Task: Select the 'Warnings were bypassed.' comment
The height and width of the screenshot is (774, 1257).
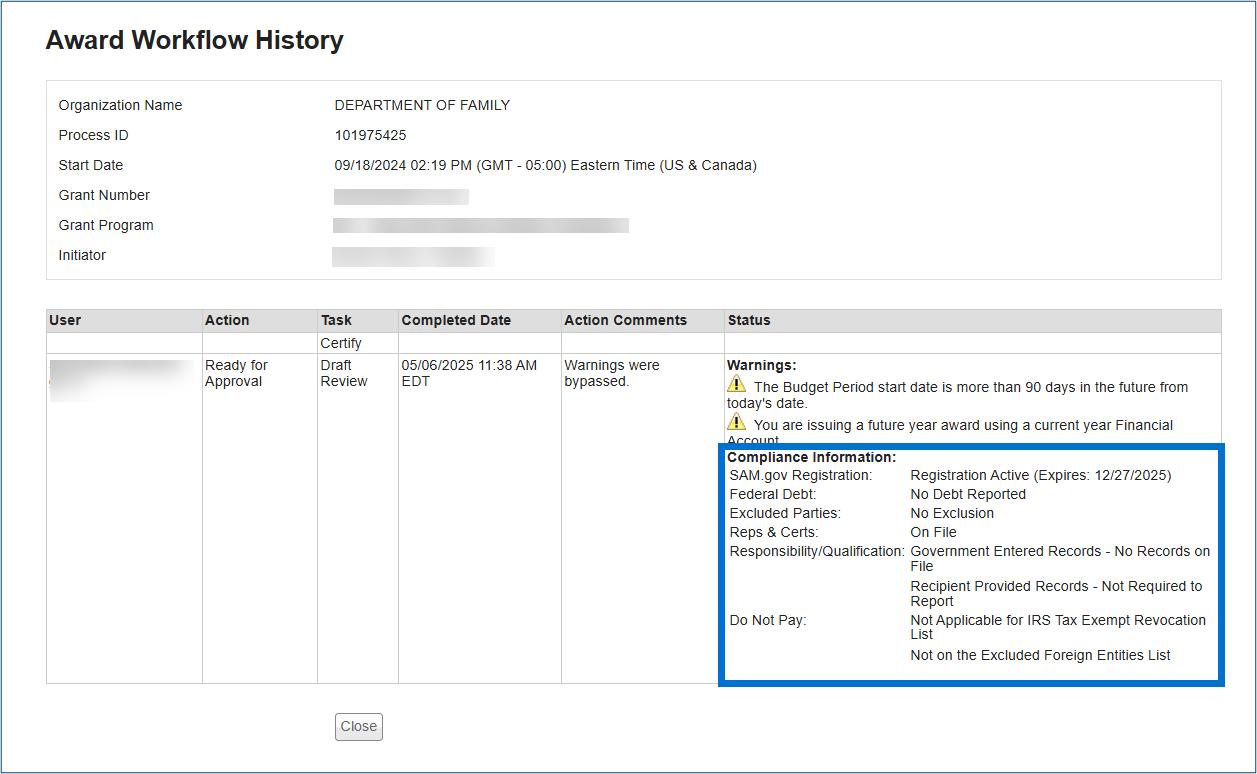Action: click(x=611, y=373)
